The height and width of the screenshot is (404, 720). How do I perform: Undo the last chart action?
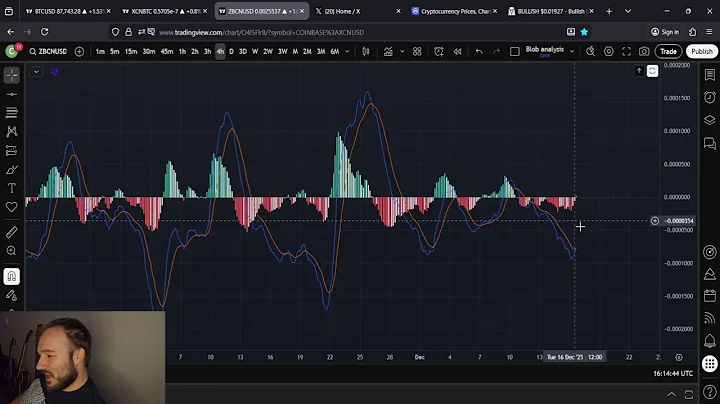coord(479,51)
